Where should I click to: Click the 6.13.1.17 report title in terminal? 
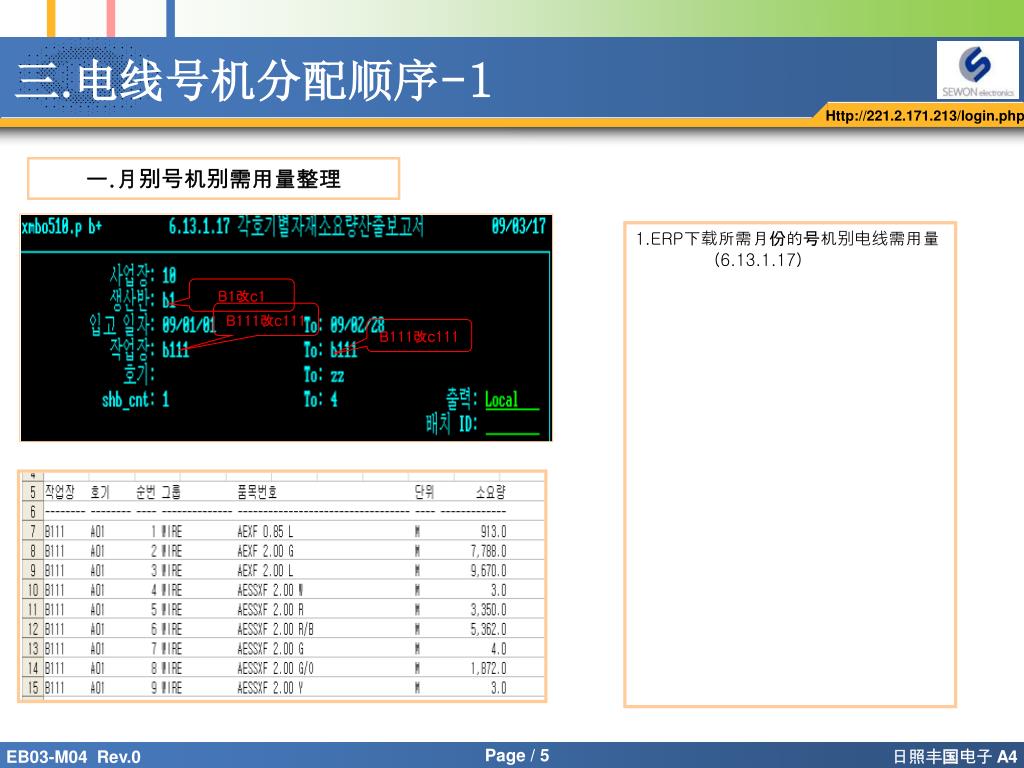(x=296, y=226)
